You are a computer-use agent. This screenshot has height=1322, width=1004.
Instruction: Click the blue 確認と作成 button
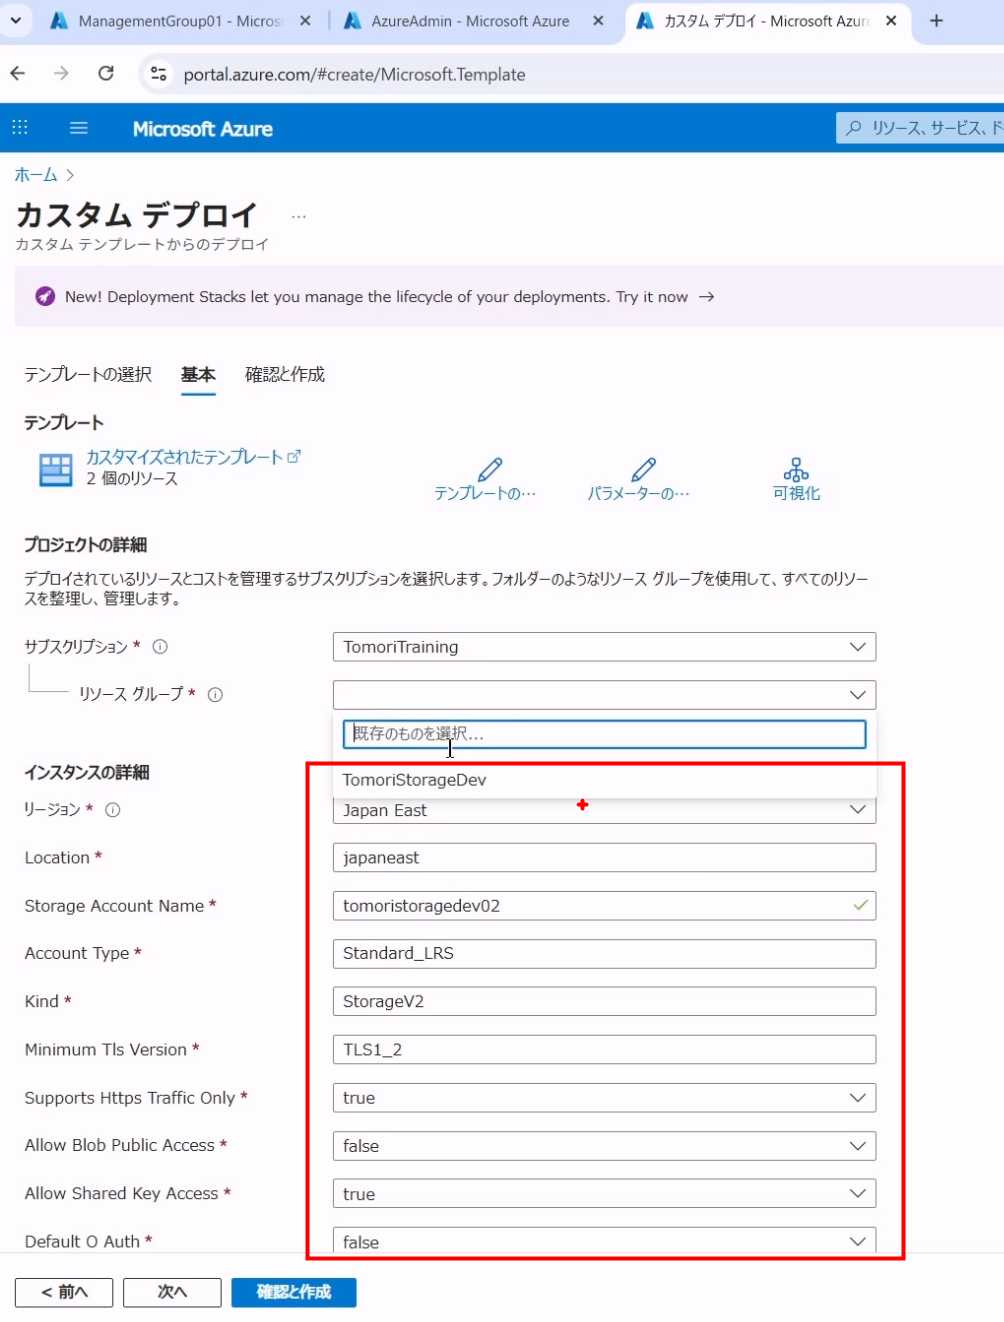(293, 1292)
